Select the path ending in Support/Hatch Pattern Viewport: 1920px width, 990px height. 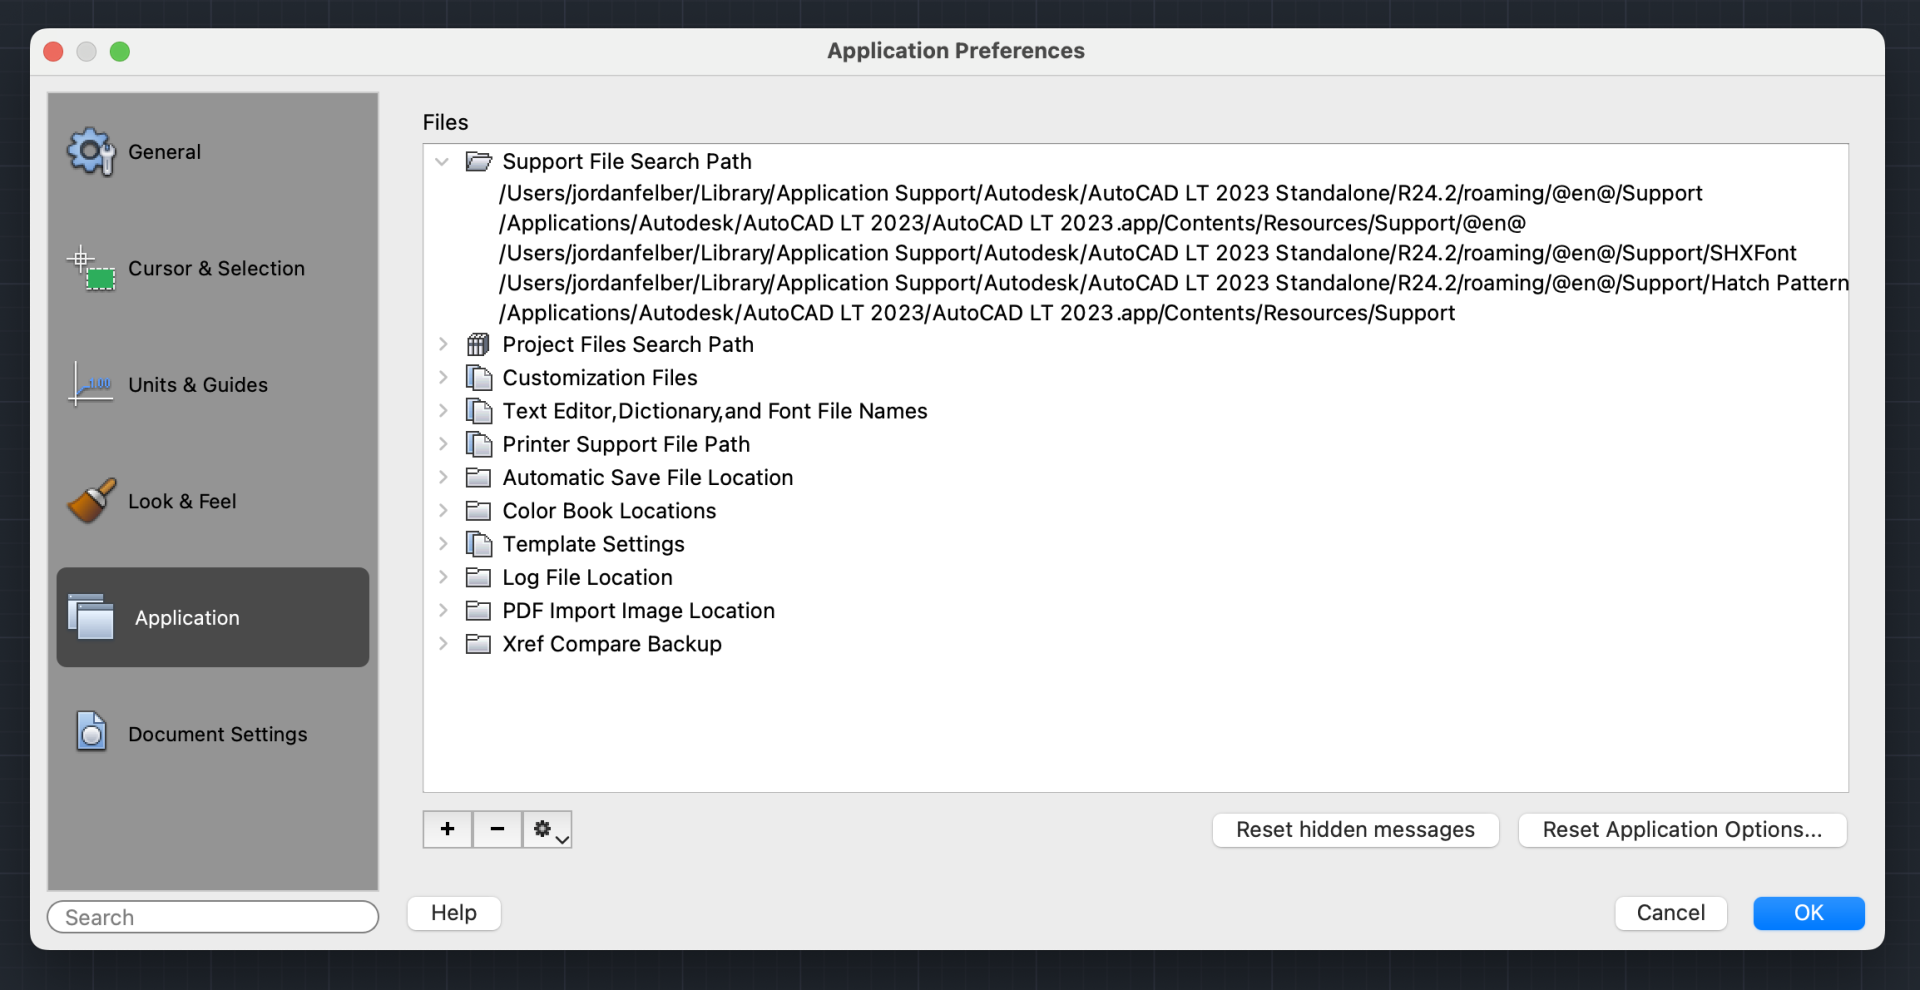(x=1173, y=283)
